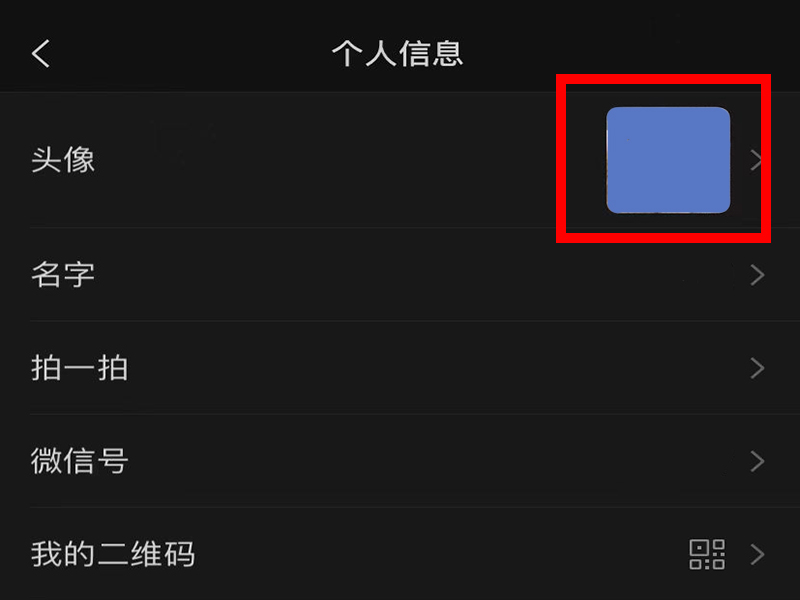Click the 个人信息 page title
This screenshot has width=800, height=600.
(397, 54)
